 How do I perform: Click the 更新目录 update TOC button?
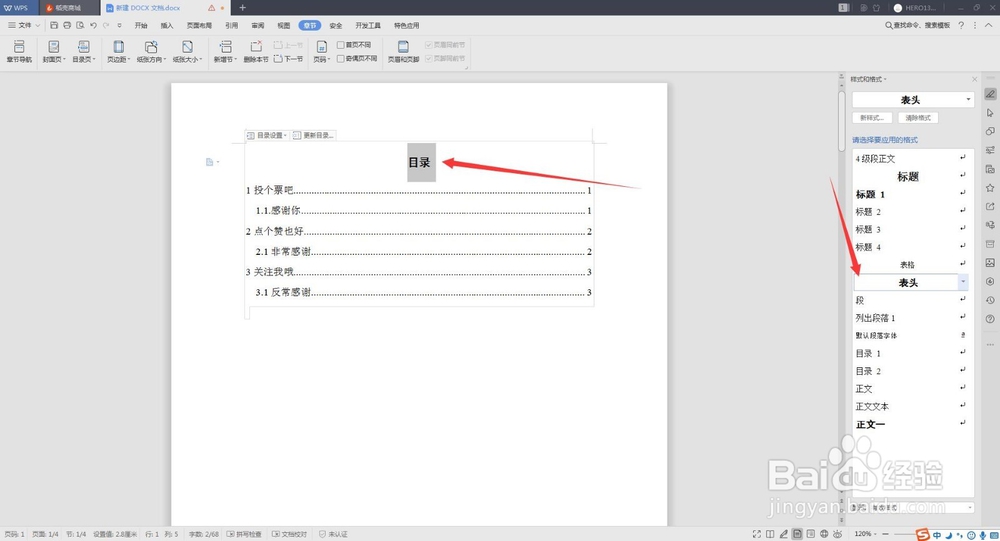314,135
